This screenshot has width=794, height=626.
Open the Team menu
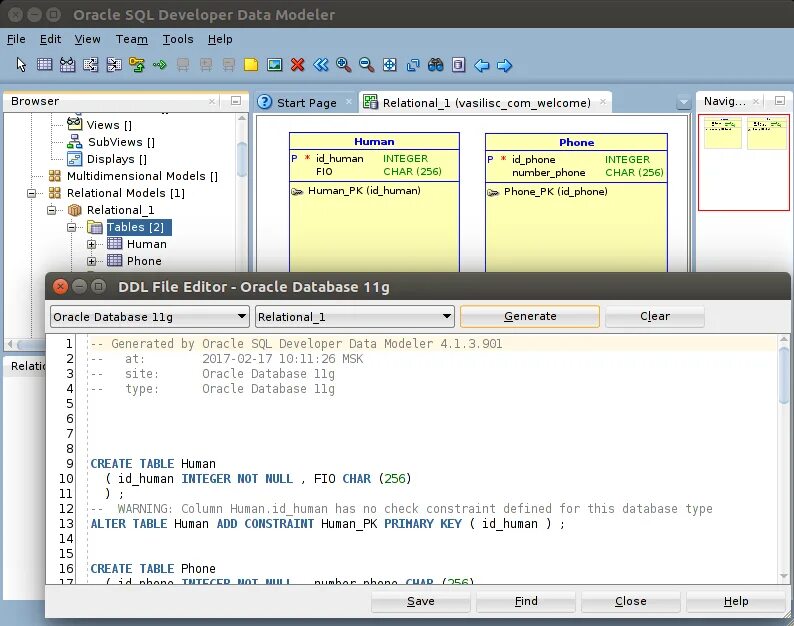click(x=132, y=39)
